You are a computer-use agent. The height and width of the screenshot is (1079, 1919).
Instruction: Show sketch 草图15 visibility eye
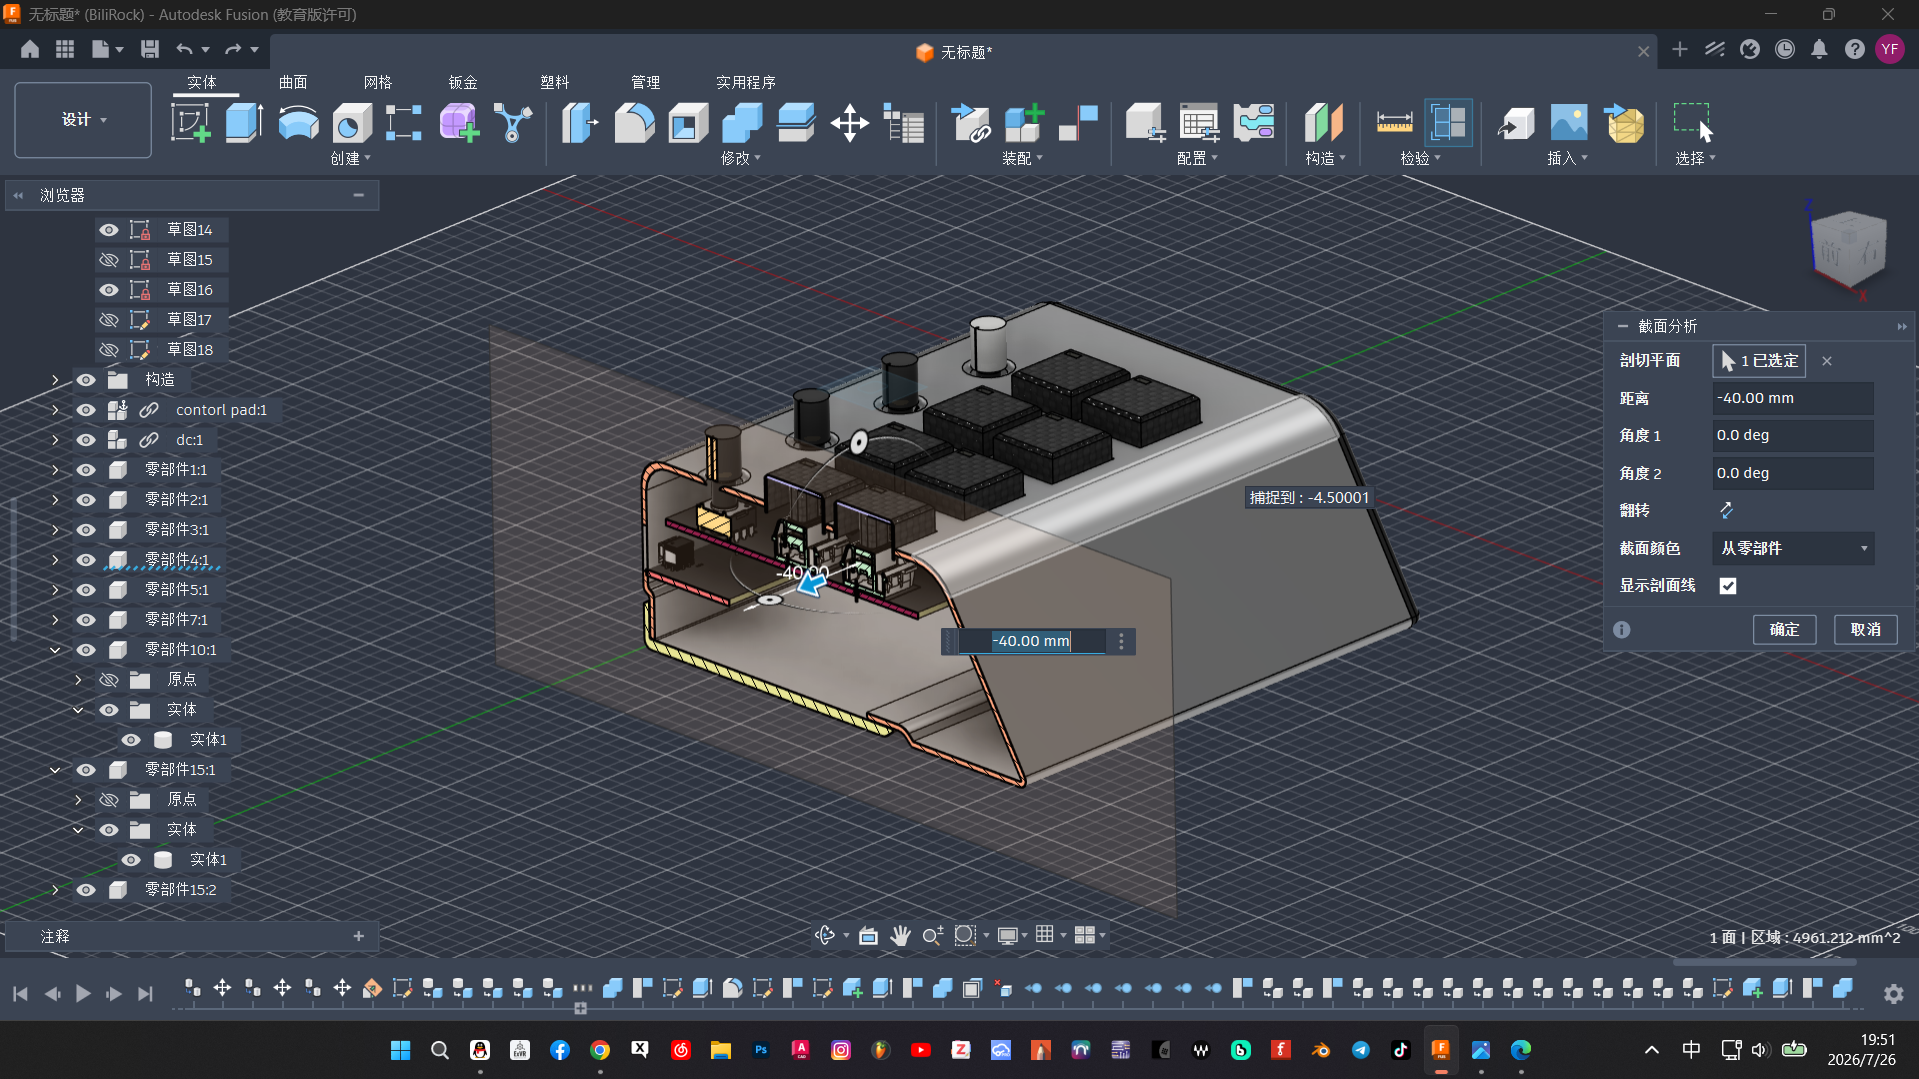coord(109,260)
